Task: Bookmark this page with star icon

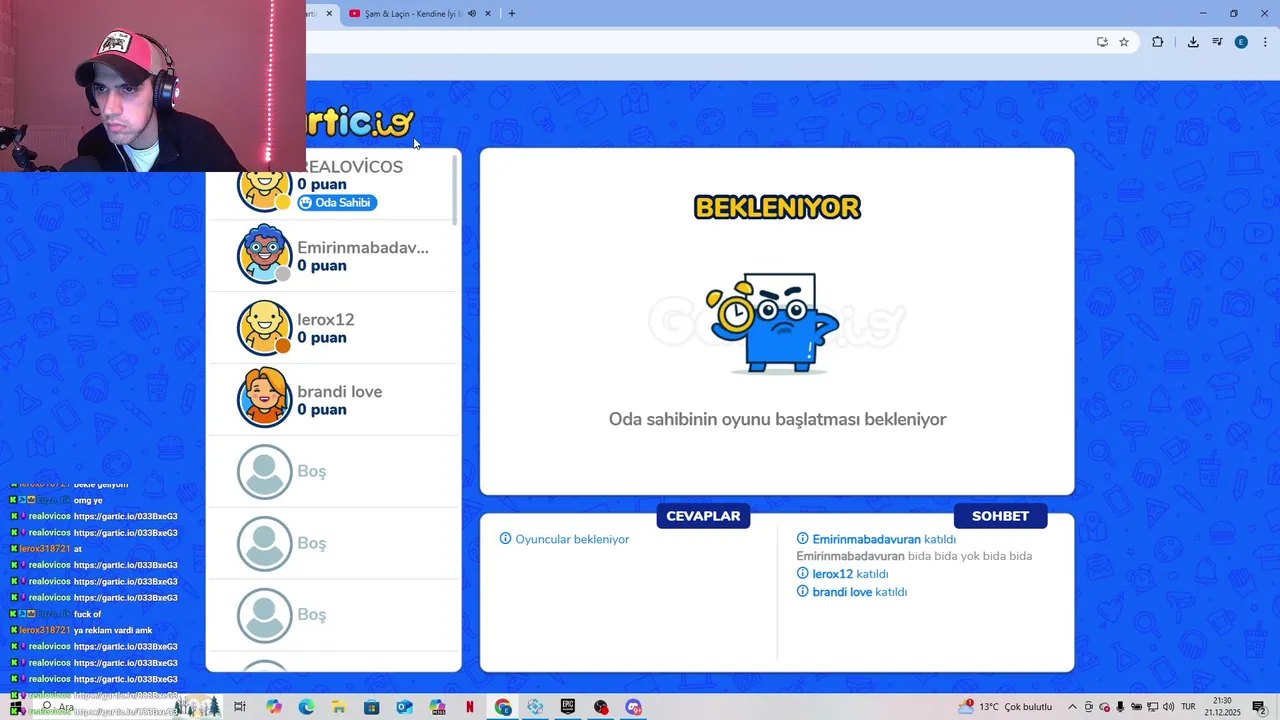Action: [x=1124, y=42]
